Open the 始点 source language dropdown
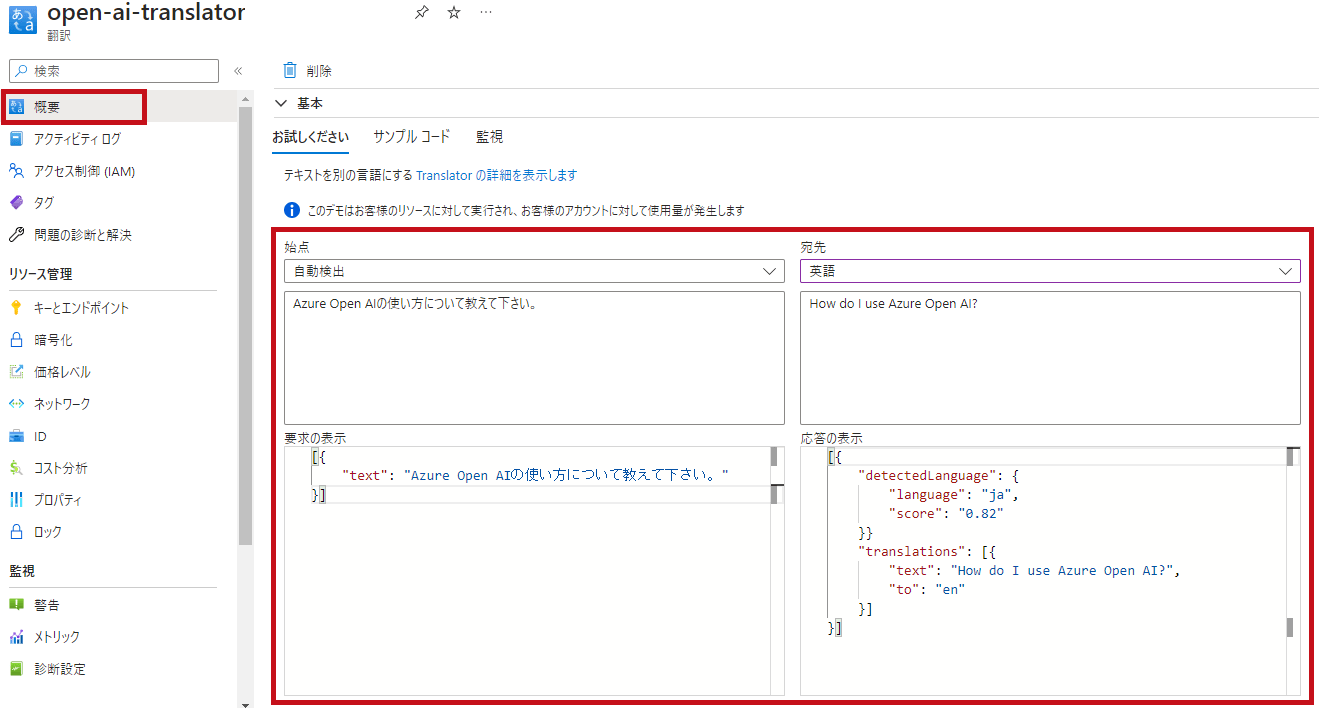 click(x=534, y=271)
